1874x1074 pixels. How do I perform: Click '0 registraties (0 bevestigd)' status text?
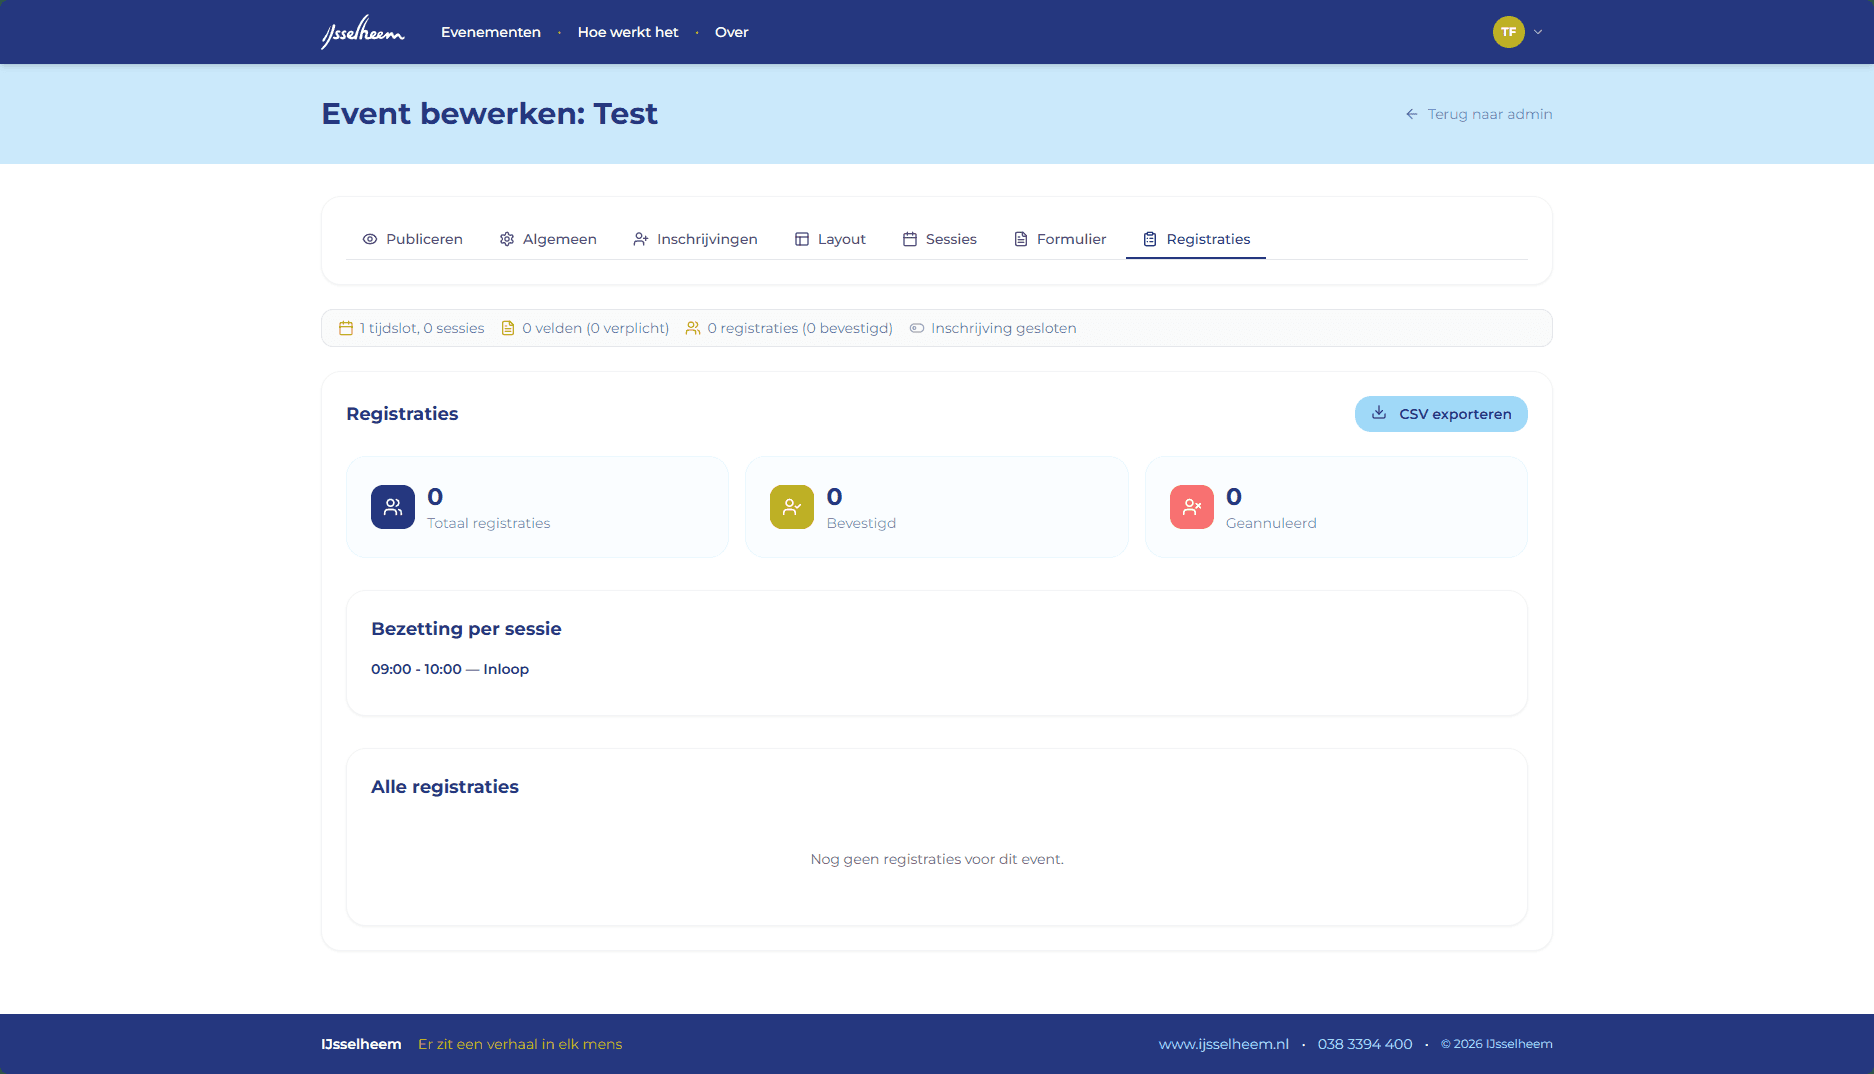tap(800, 328)
